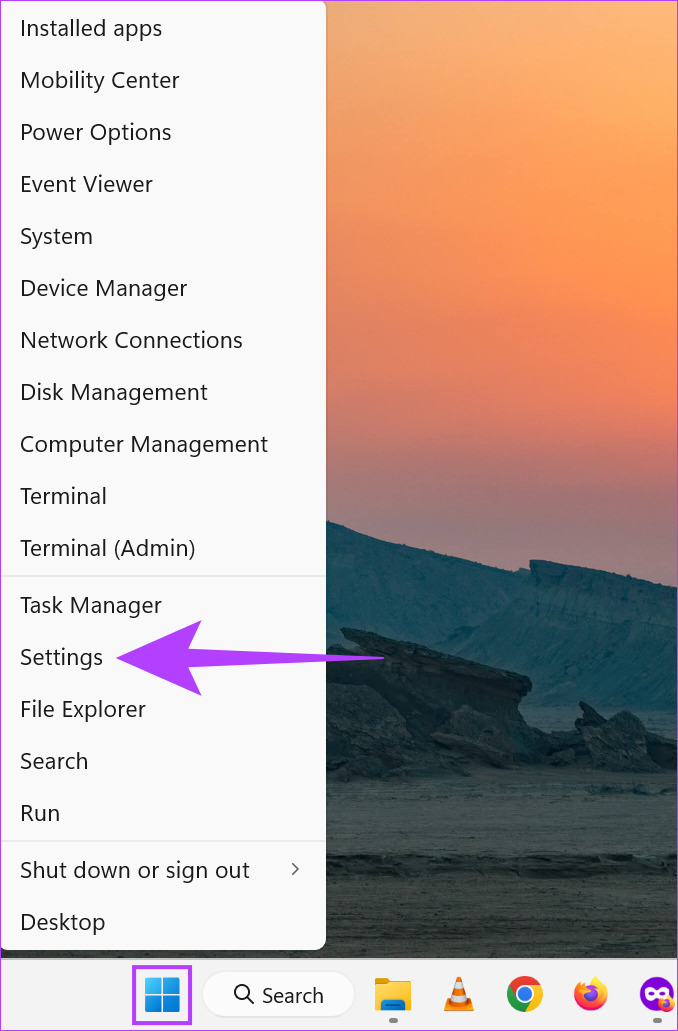This screenshot has width=678, height=1031.
Task: Open File Explorer from the taskbar
Action: tap(393, 994)
